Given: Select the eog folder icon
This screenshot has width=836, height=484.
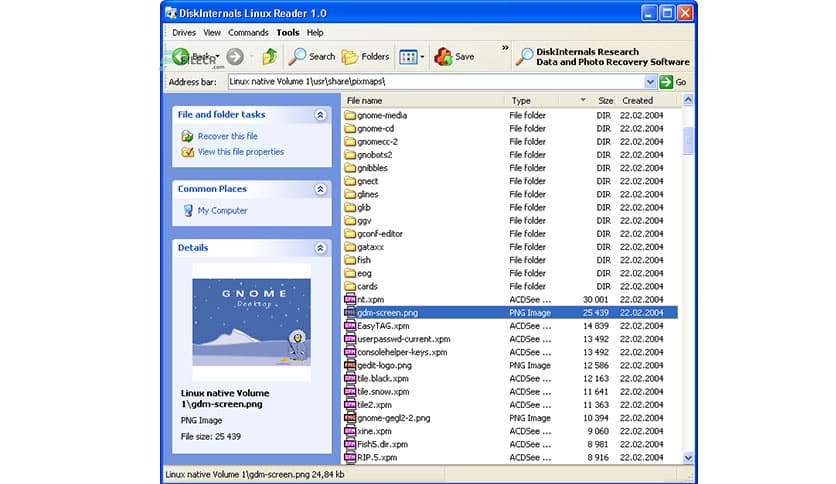Looking at the screenshot, I should click(x=350, y=273).
